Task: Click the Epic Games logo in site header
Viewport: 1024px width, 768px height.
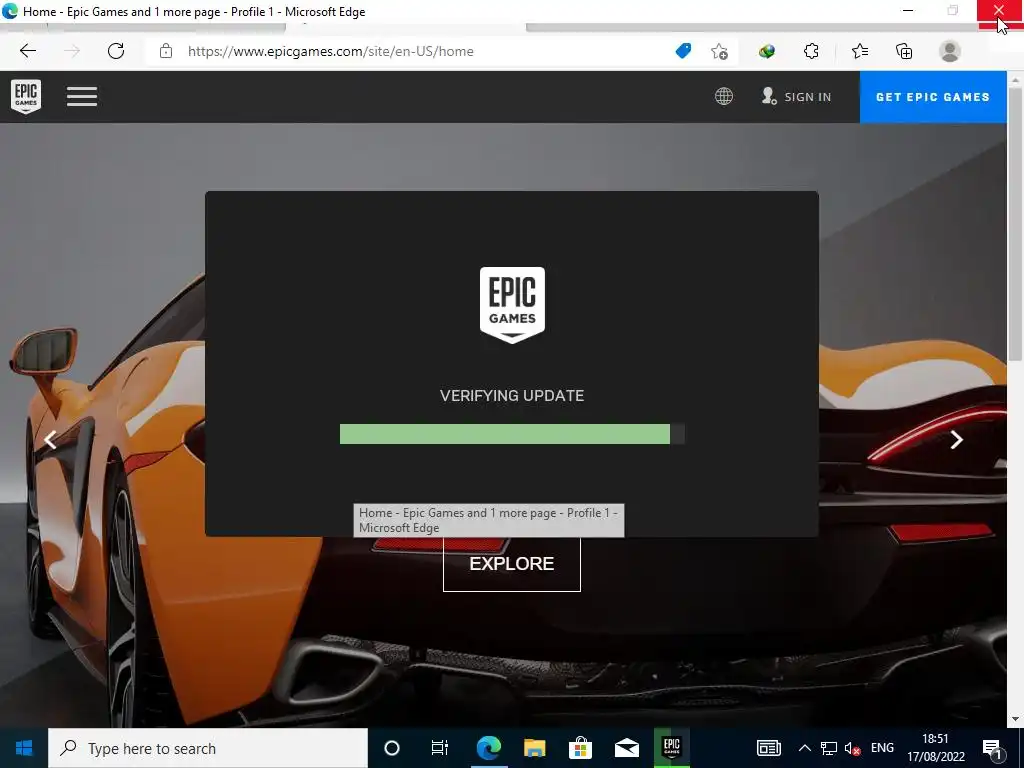Action: tap(26, 97)
